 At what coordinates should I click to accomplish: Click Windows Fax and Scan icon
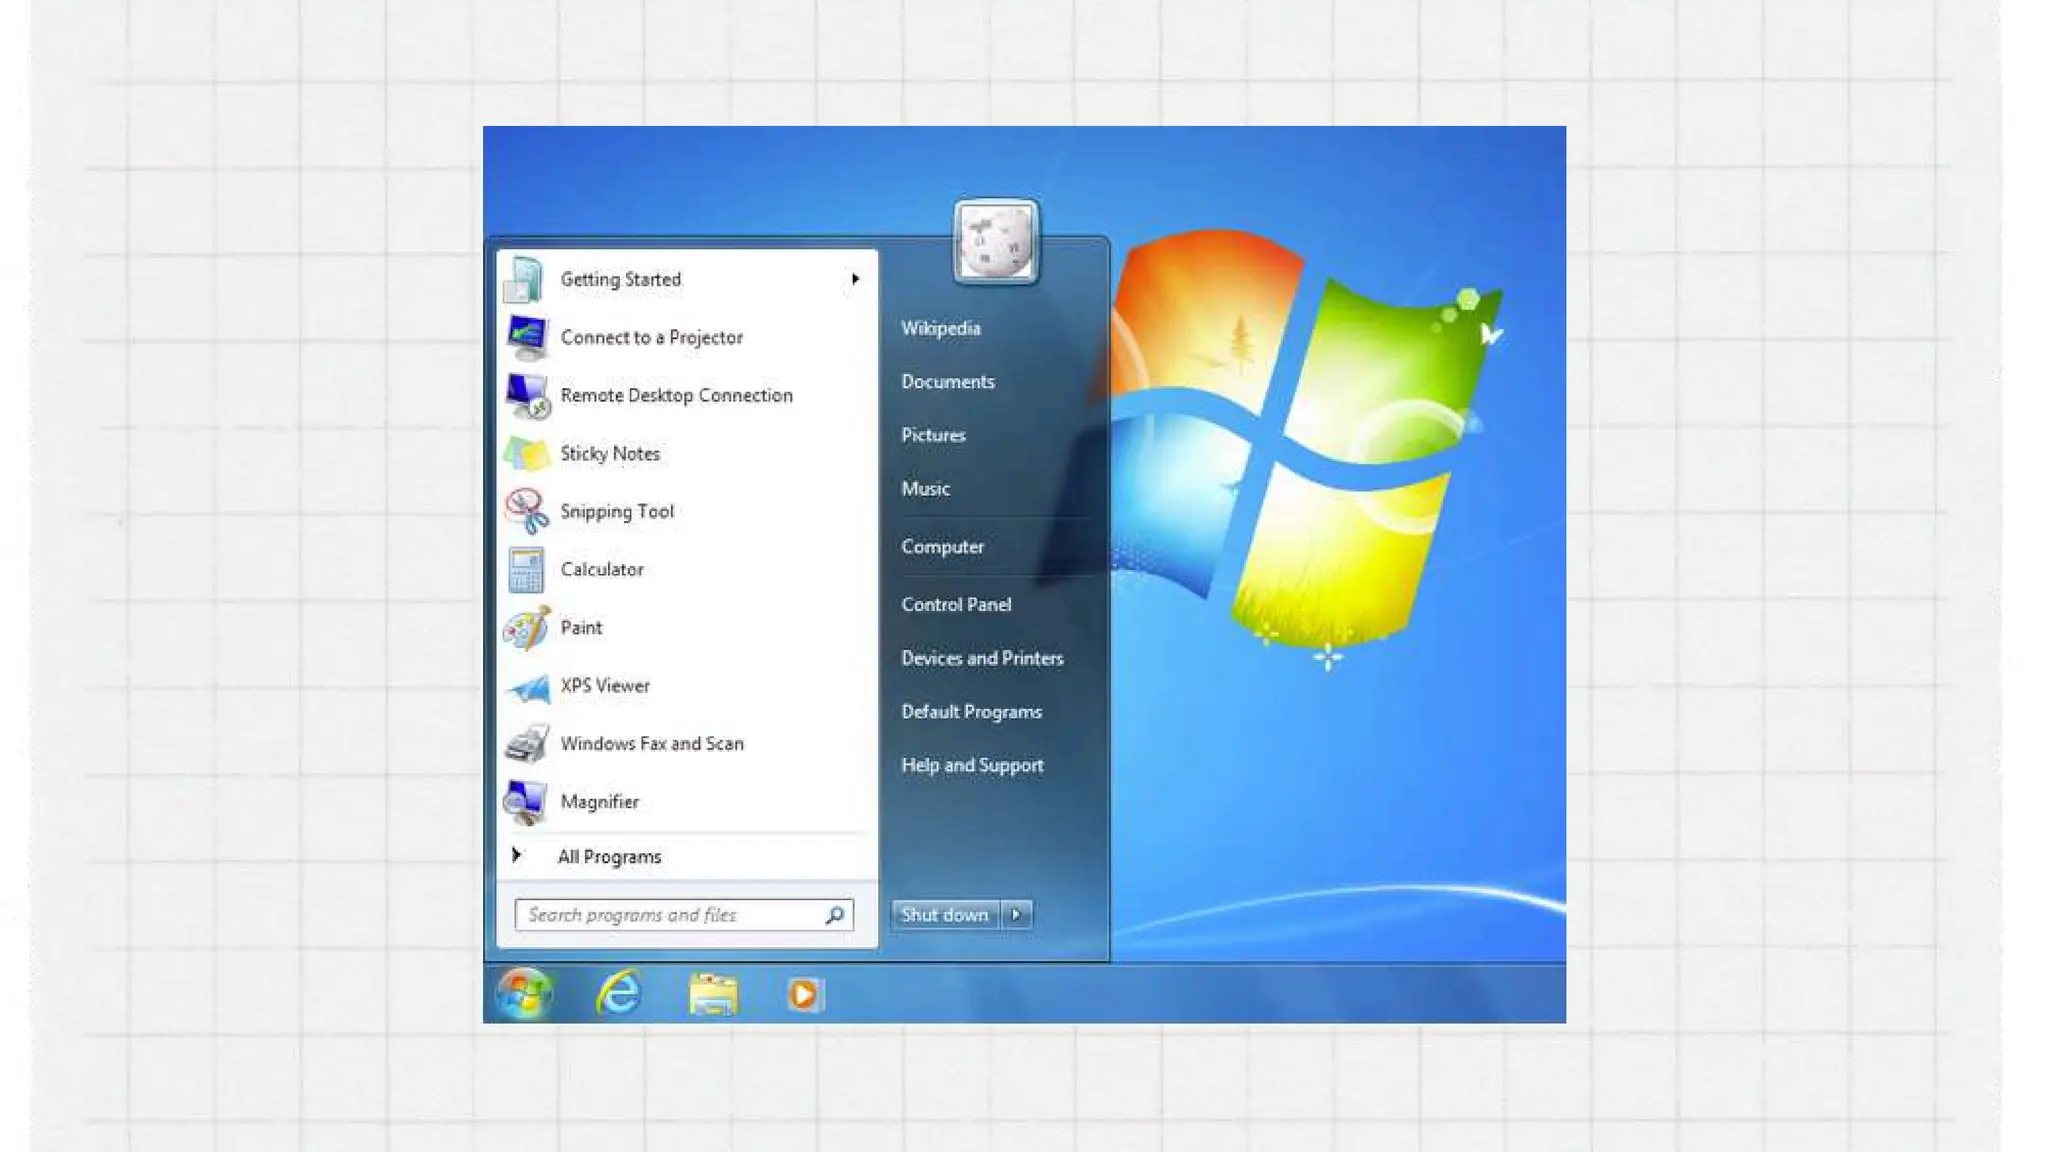point(526,744)
